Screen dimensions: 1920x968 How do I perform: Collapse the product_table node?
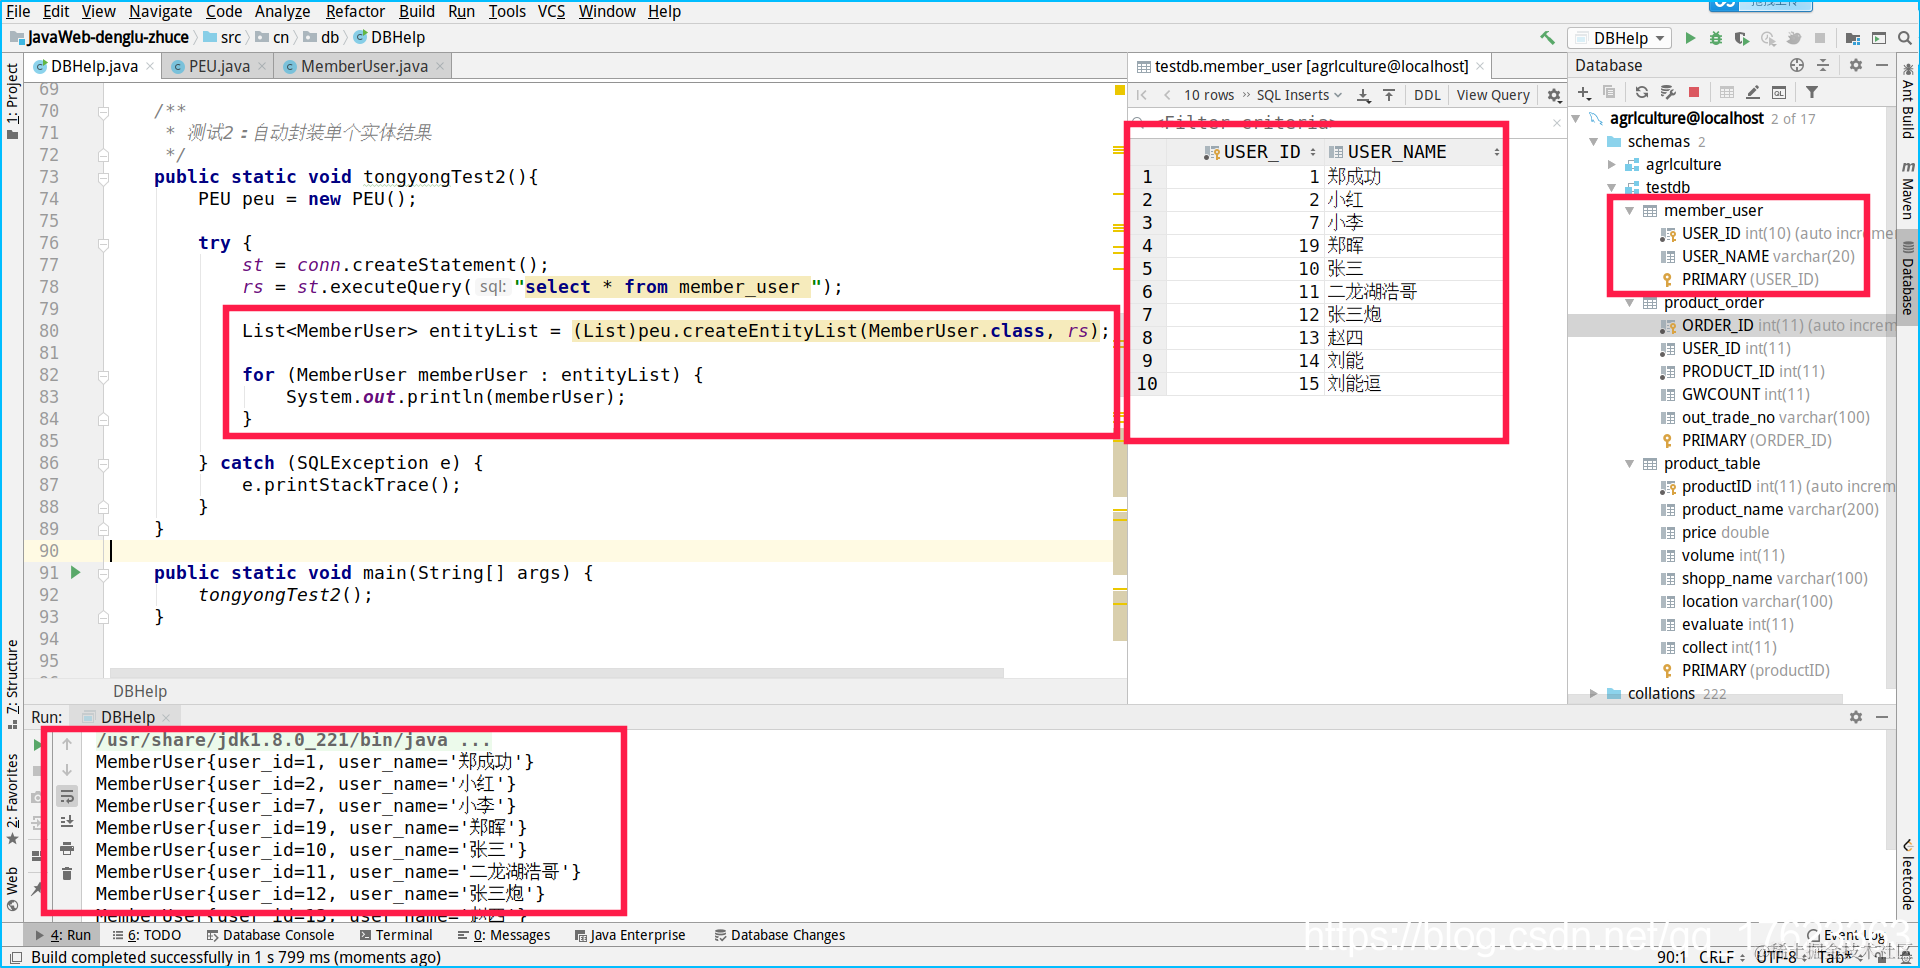[1629, 463]
